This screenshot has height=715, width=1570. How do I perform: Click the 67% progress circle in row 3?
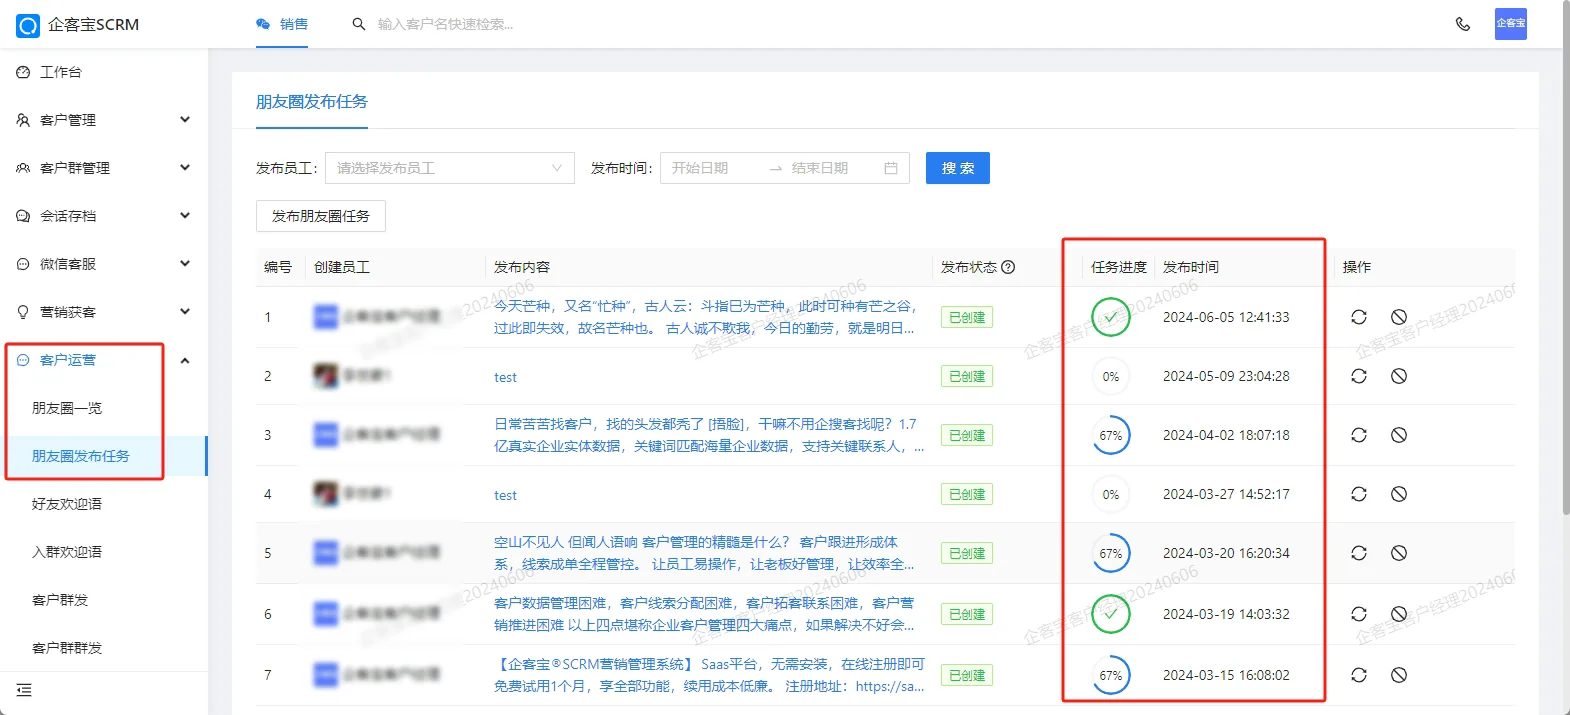pos(1111,435)
